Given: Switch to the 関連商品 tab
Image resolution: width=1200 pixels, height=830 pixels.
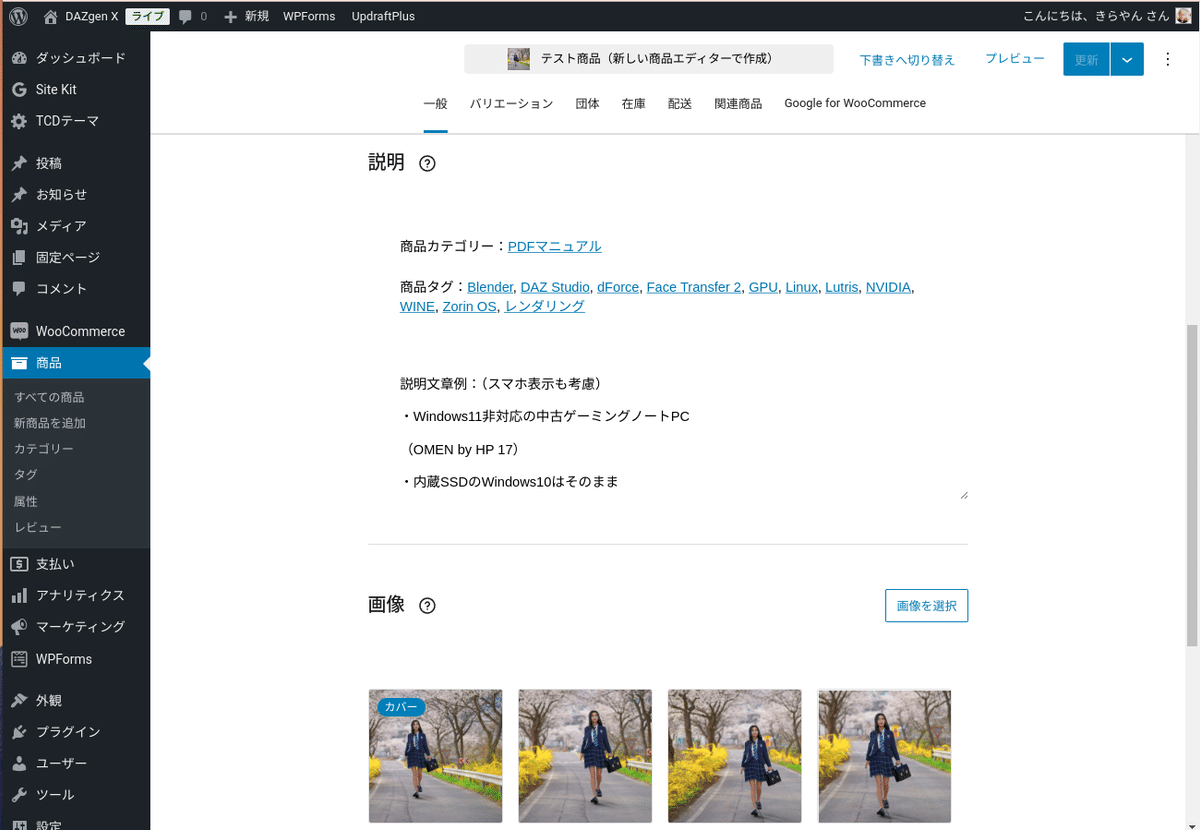Looking at the screenshot, I should [738, 103].
